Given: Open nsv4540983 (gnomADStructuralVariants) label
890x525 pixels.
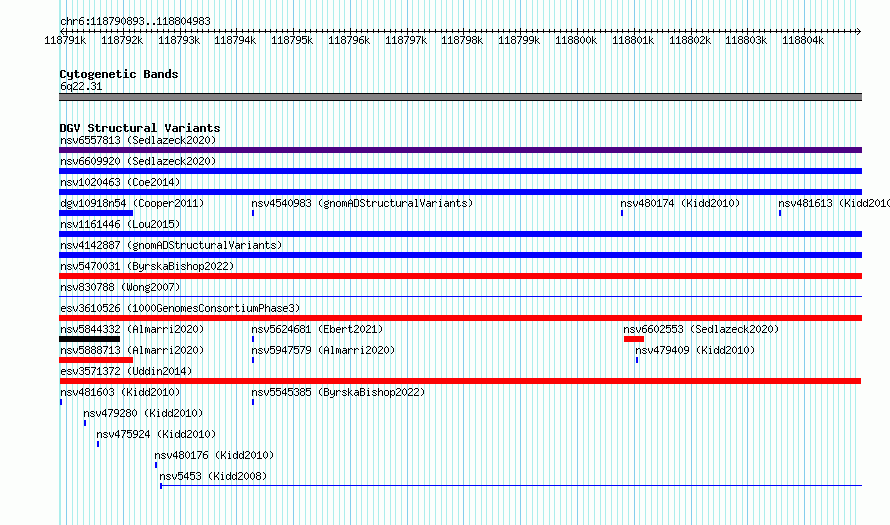Looking at the screenshot, I should pyautogui.click(x=362, y=203).
